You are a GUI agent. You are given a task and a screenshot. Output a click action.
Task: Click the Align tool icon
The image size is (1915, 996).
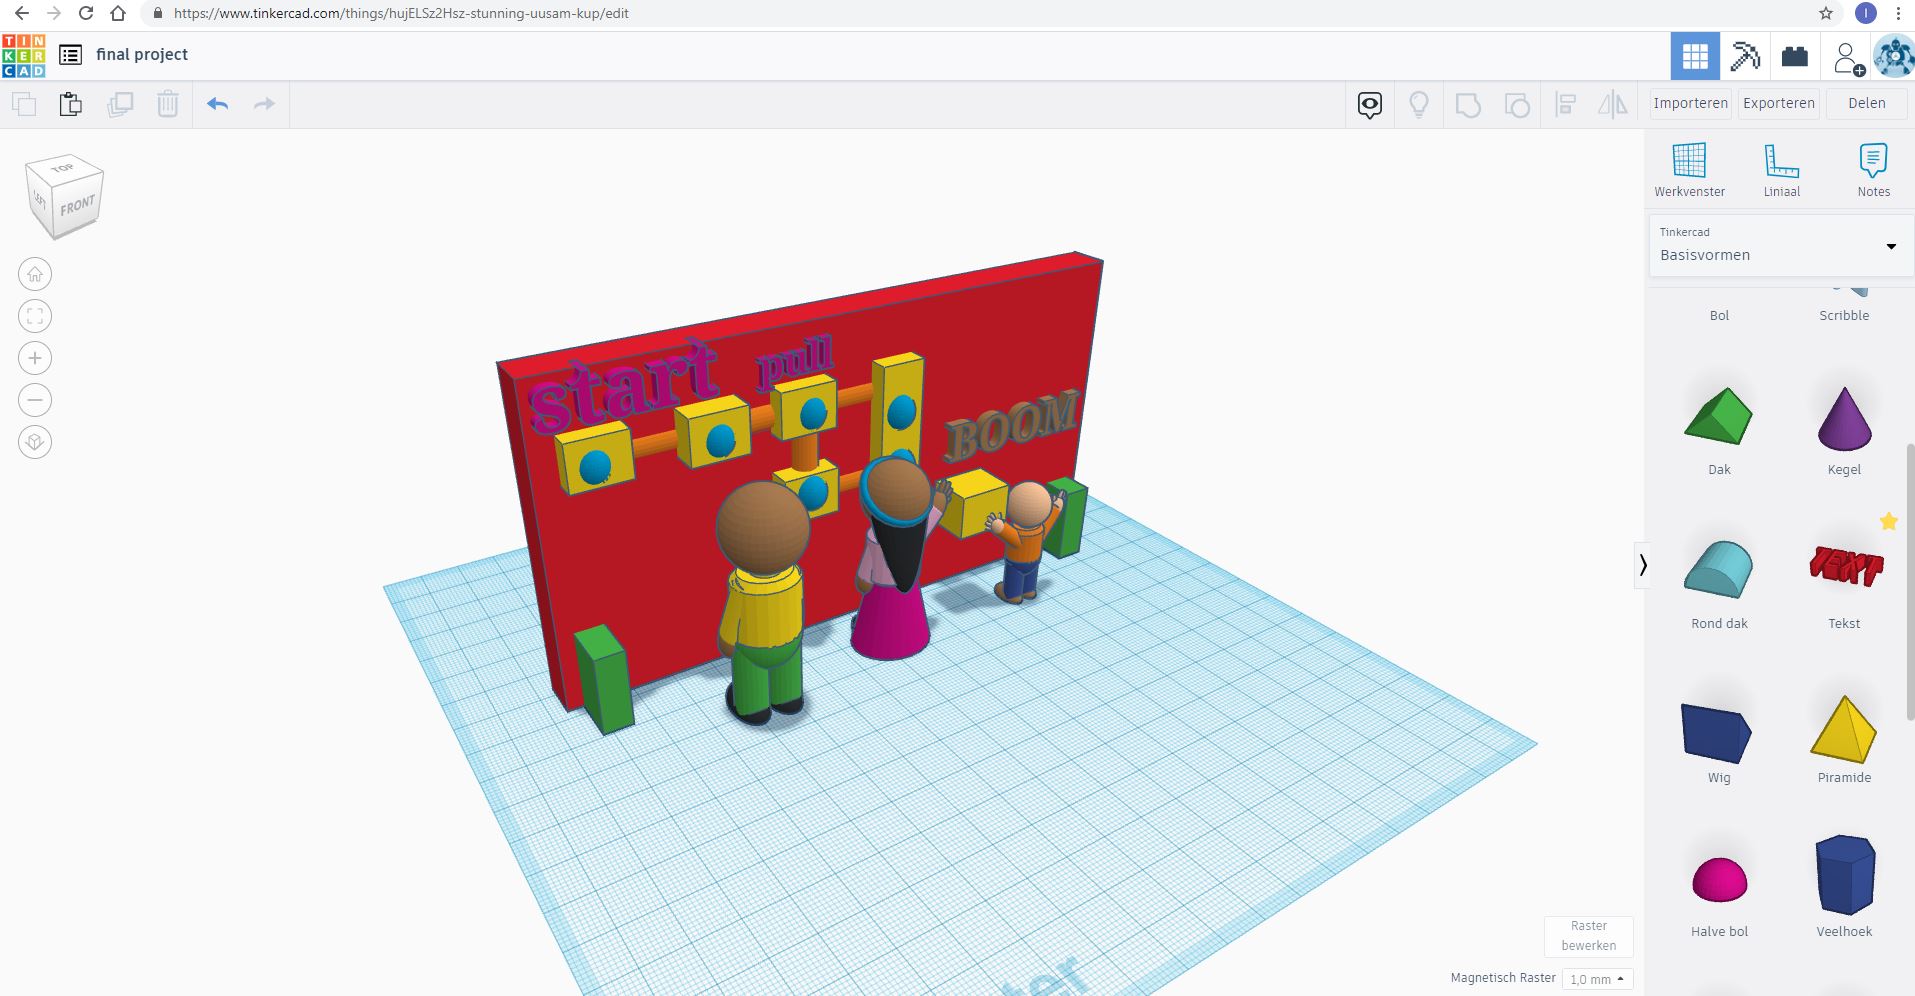1566,104
